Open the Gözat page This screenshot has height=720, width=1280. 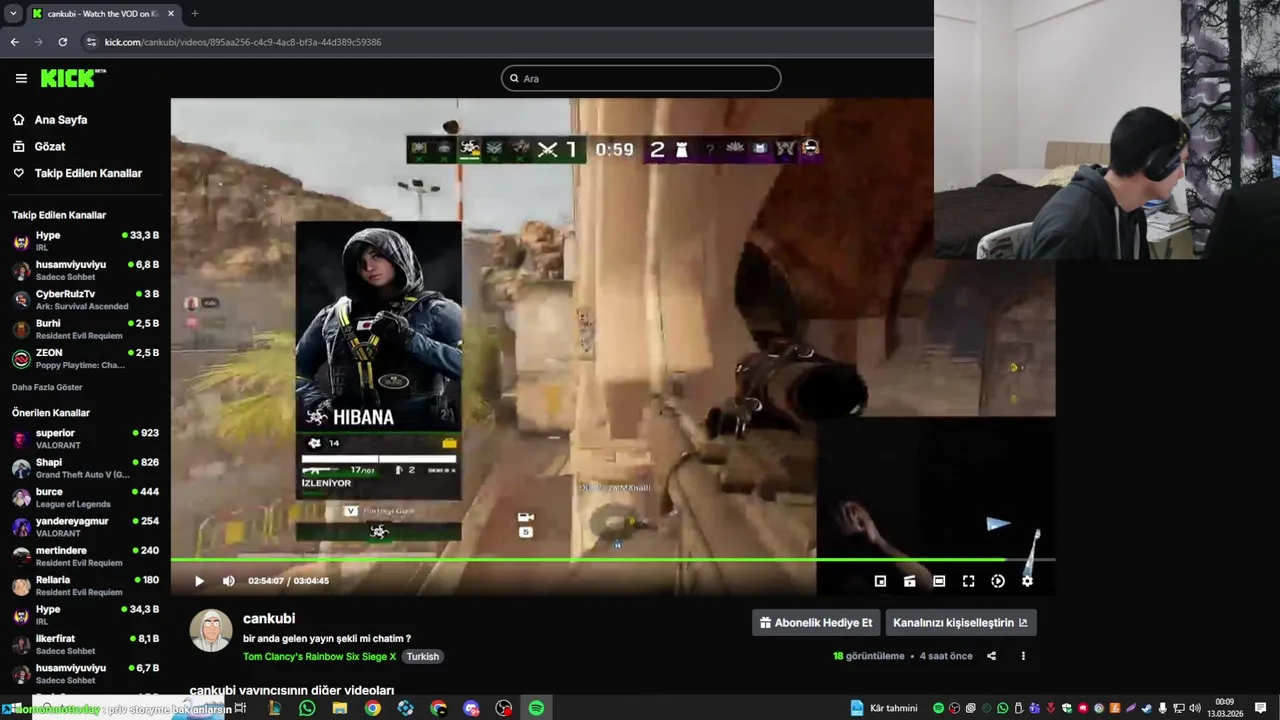click(50, 146)
